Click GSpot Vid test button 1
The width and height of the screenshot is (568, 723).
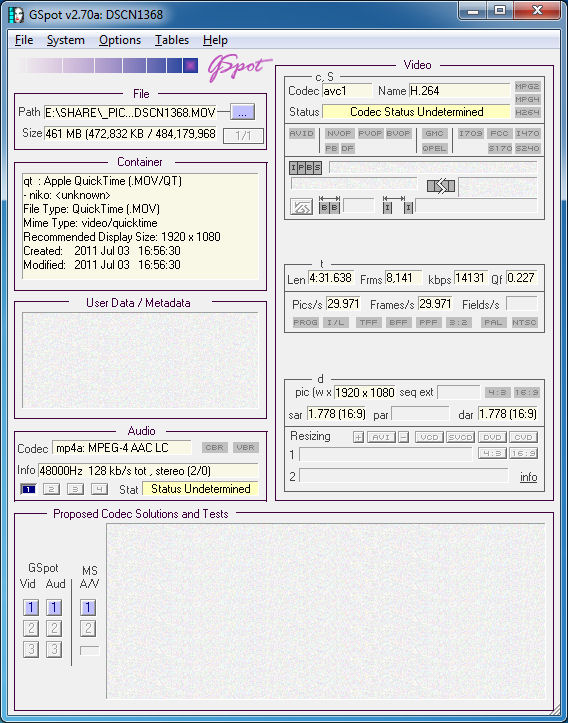[x=31, y=608]
